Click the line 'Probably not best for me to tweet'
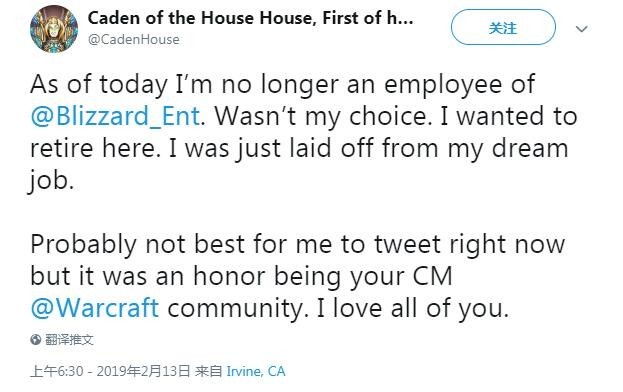This screenshot has width=623, height=392. click(x=298, y=244)
